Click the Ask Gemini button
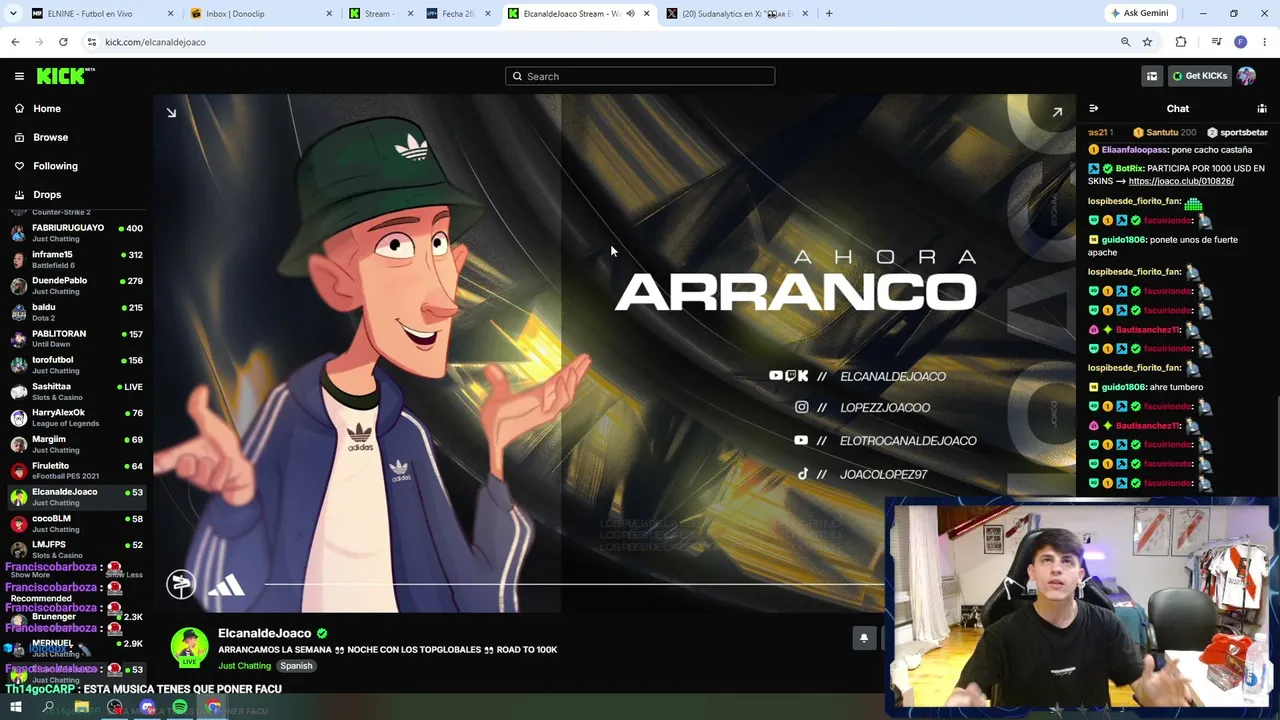The image size is (1280, 720). (1139, 14)
